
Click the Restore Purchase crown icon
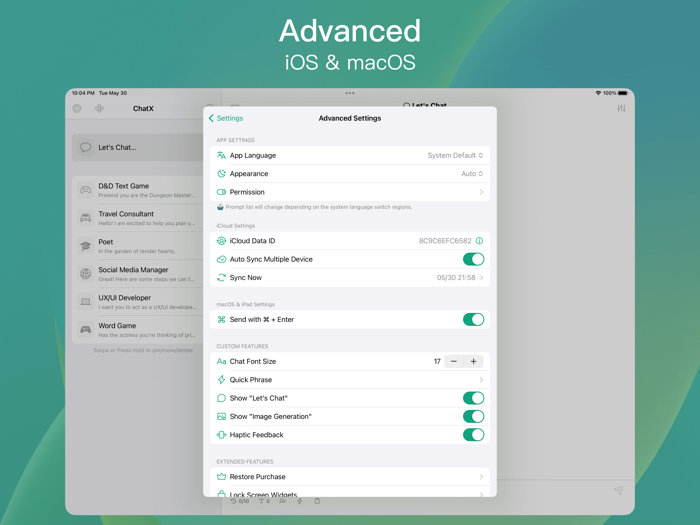pyautogui.click(x=221, y=477)
